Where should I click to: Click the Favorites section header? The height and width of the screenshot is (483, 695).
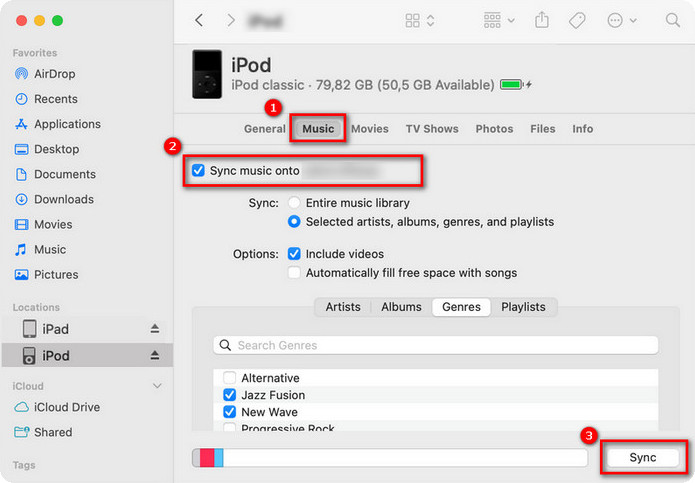coord(35,53)
